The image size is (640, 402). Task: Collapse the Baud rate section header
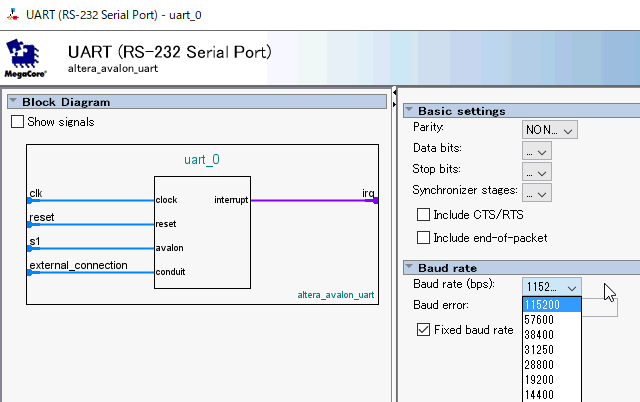409,267
